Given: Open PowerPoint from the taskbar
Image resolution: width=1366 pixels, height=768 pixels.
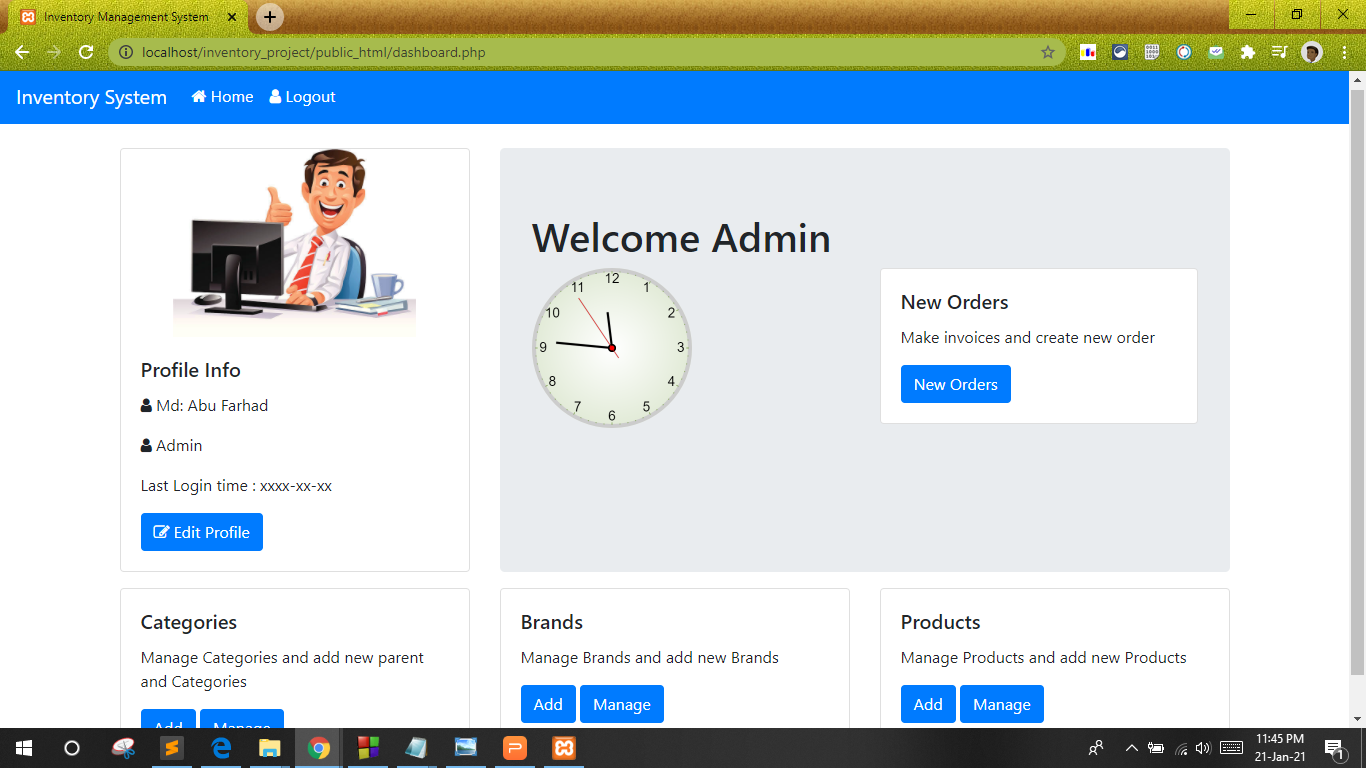Looking at the screenshot, I should point(514,747).
